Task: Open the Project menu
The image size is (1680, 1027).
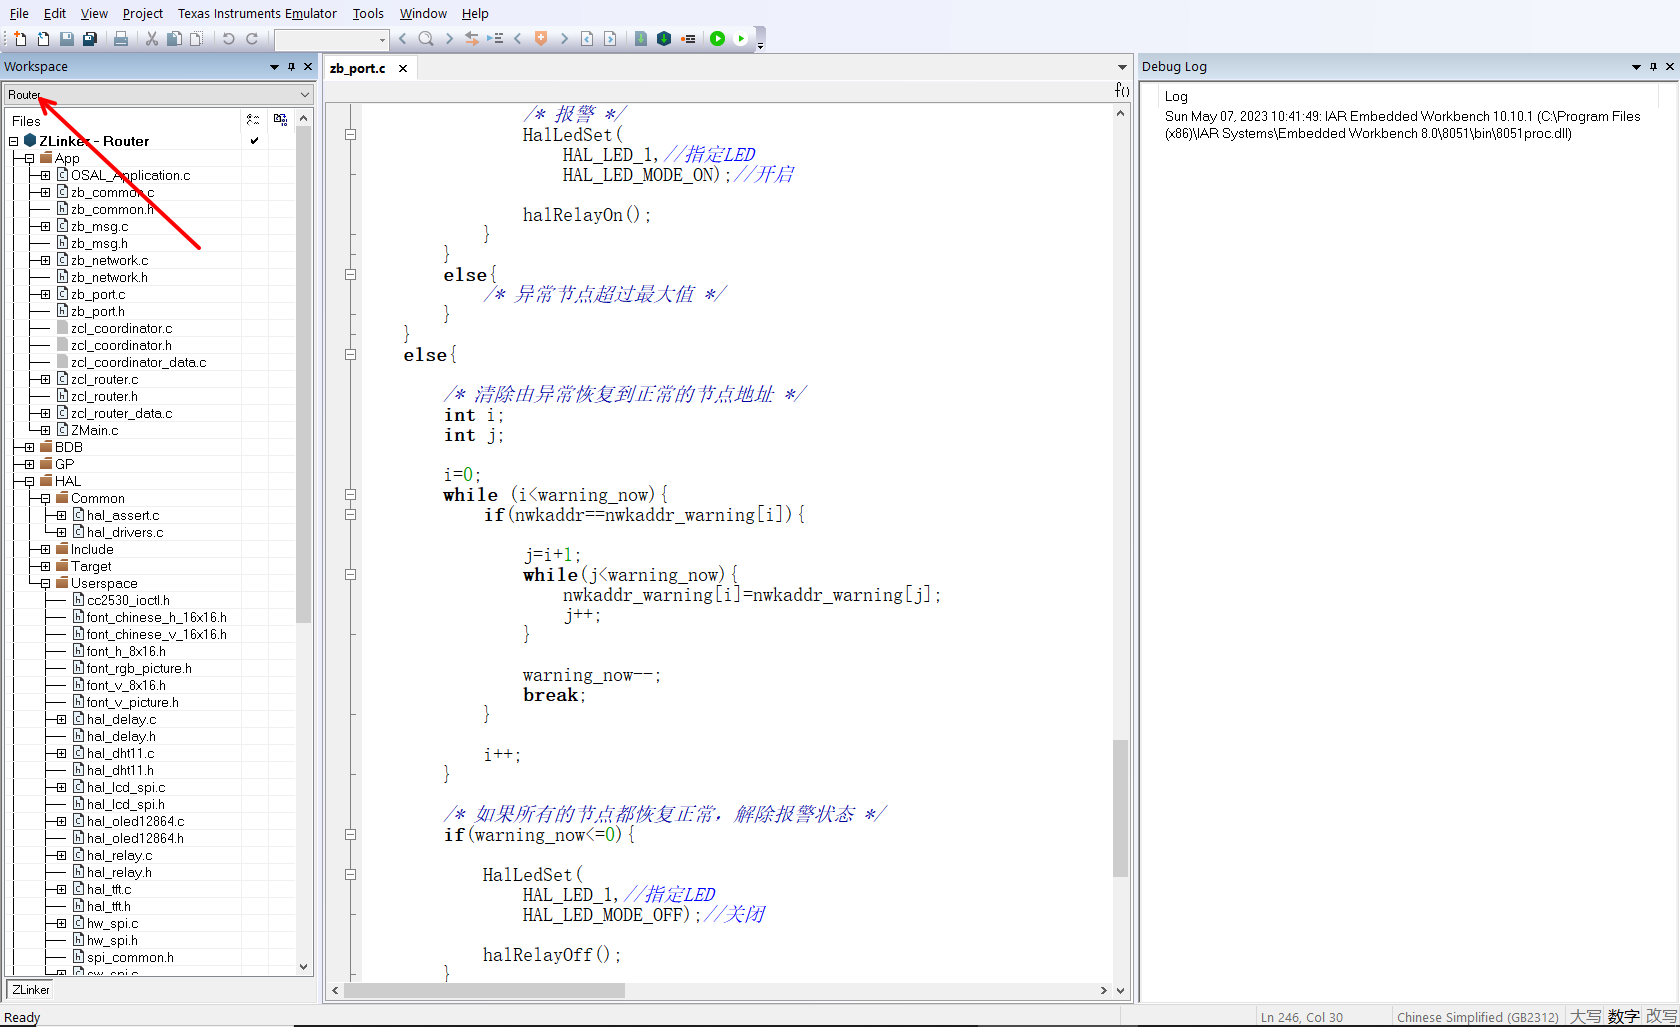Action: point(142,13)
